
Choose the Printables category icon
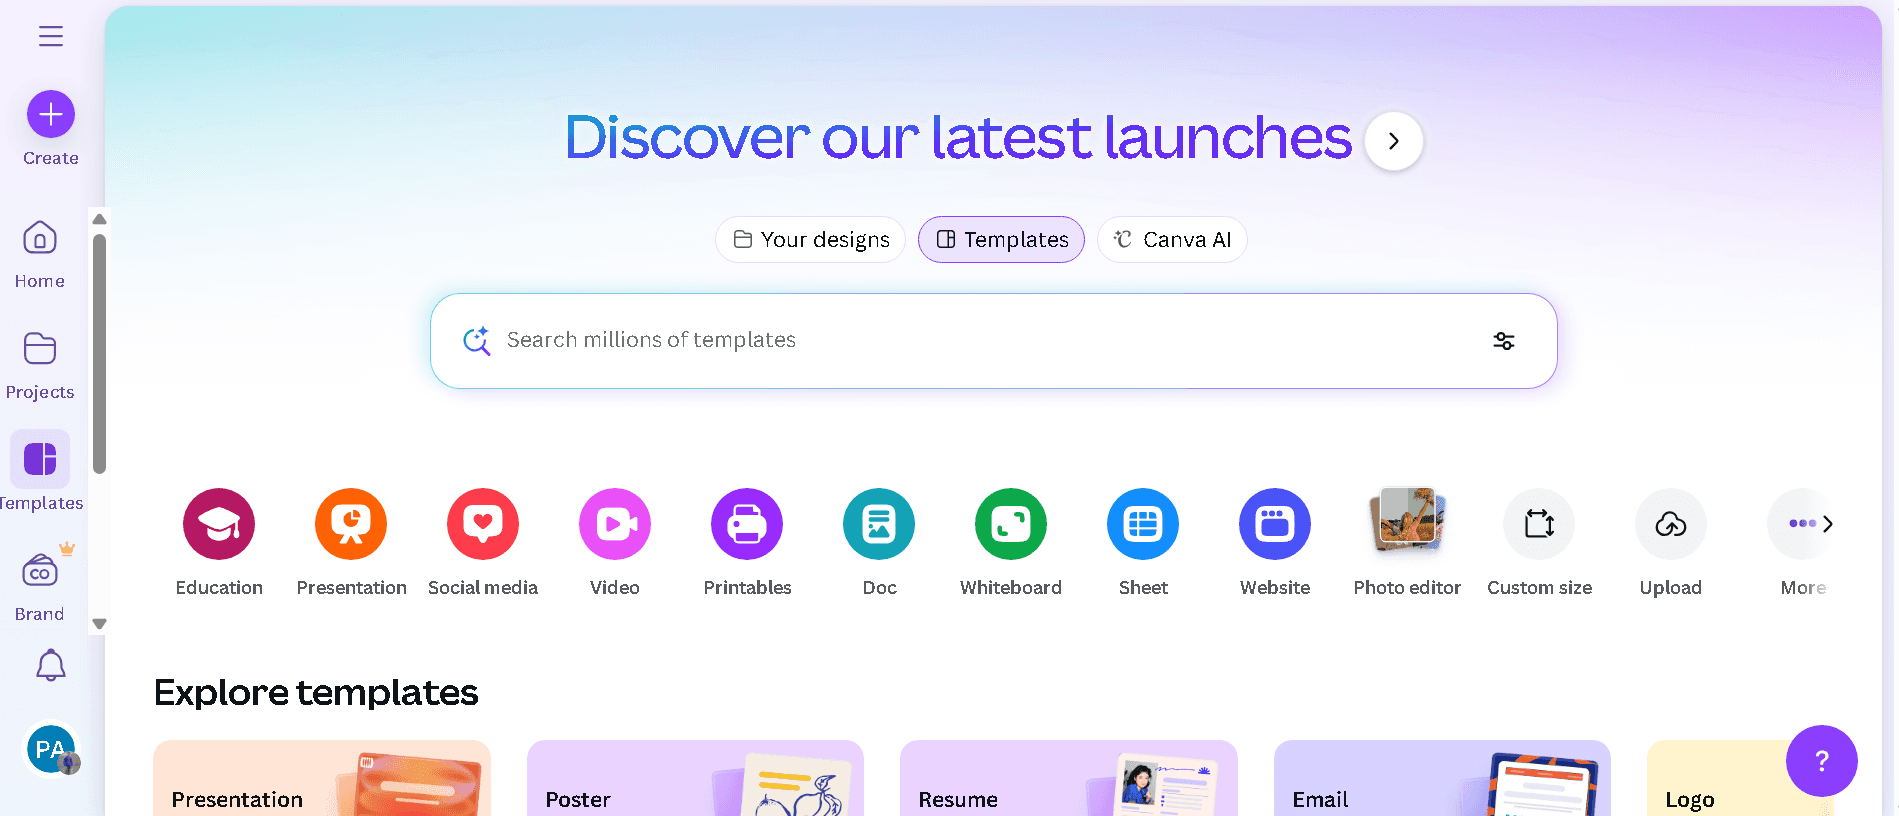click(x=747, y=524)
